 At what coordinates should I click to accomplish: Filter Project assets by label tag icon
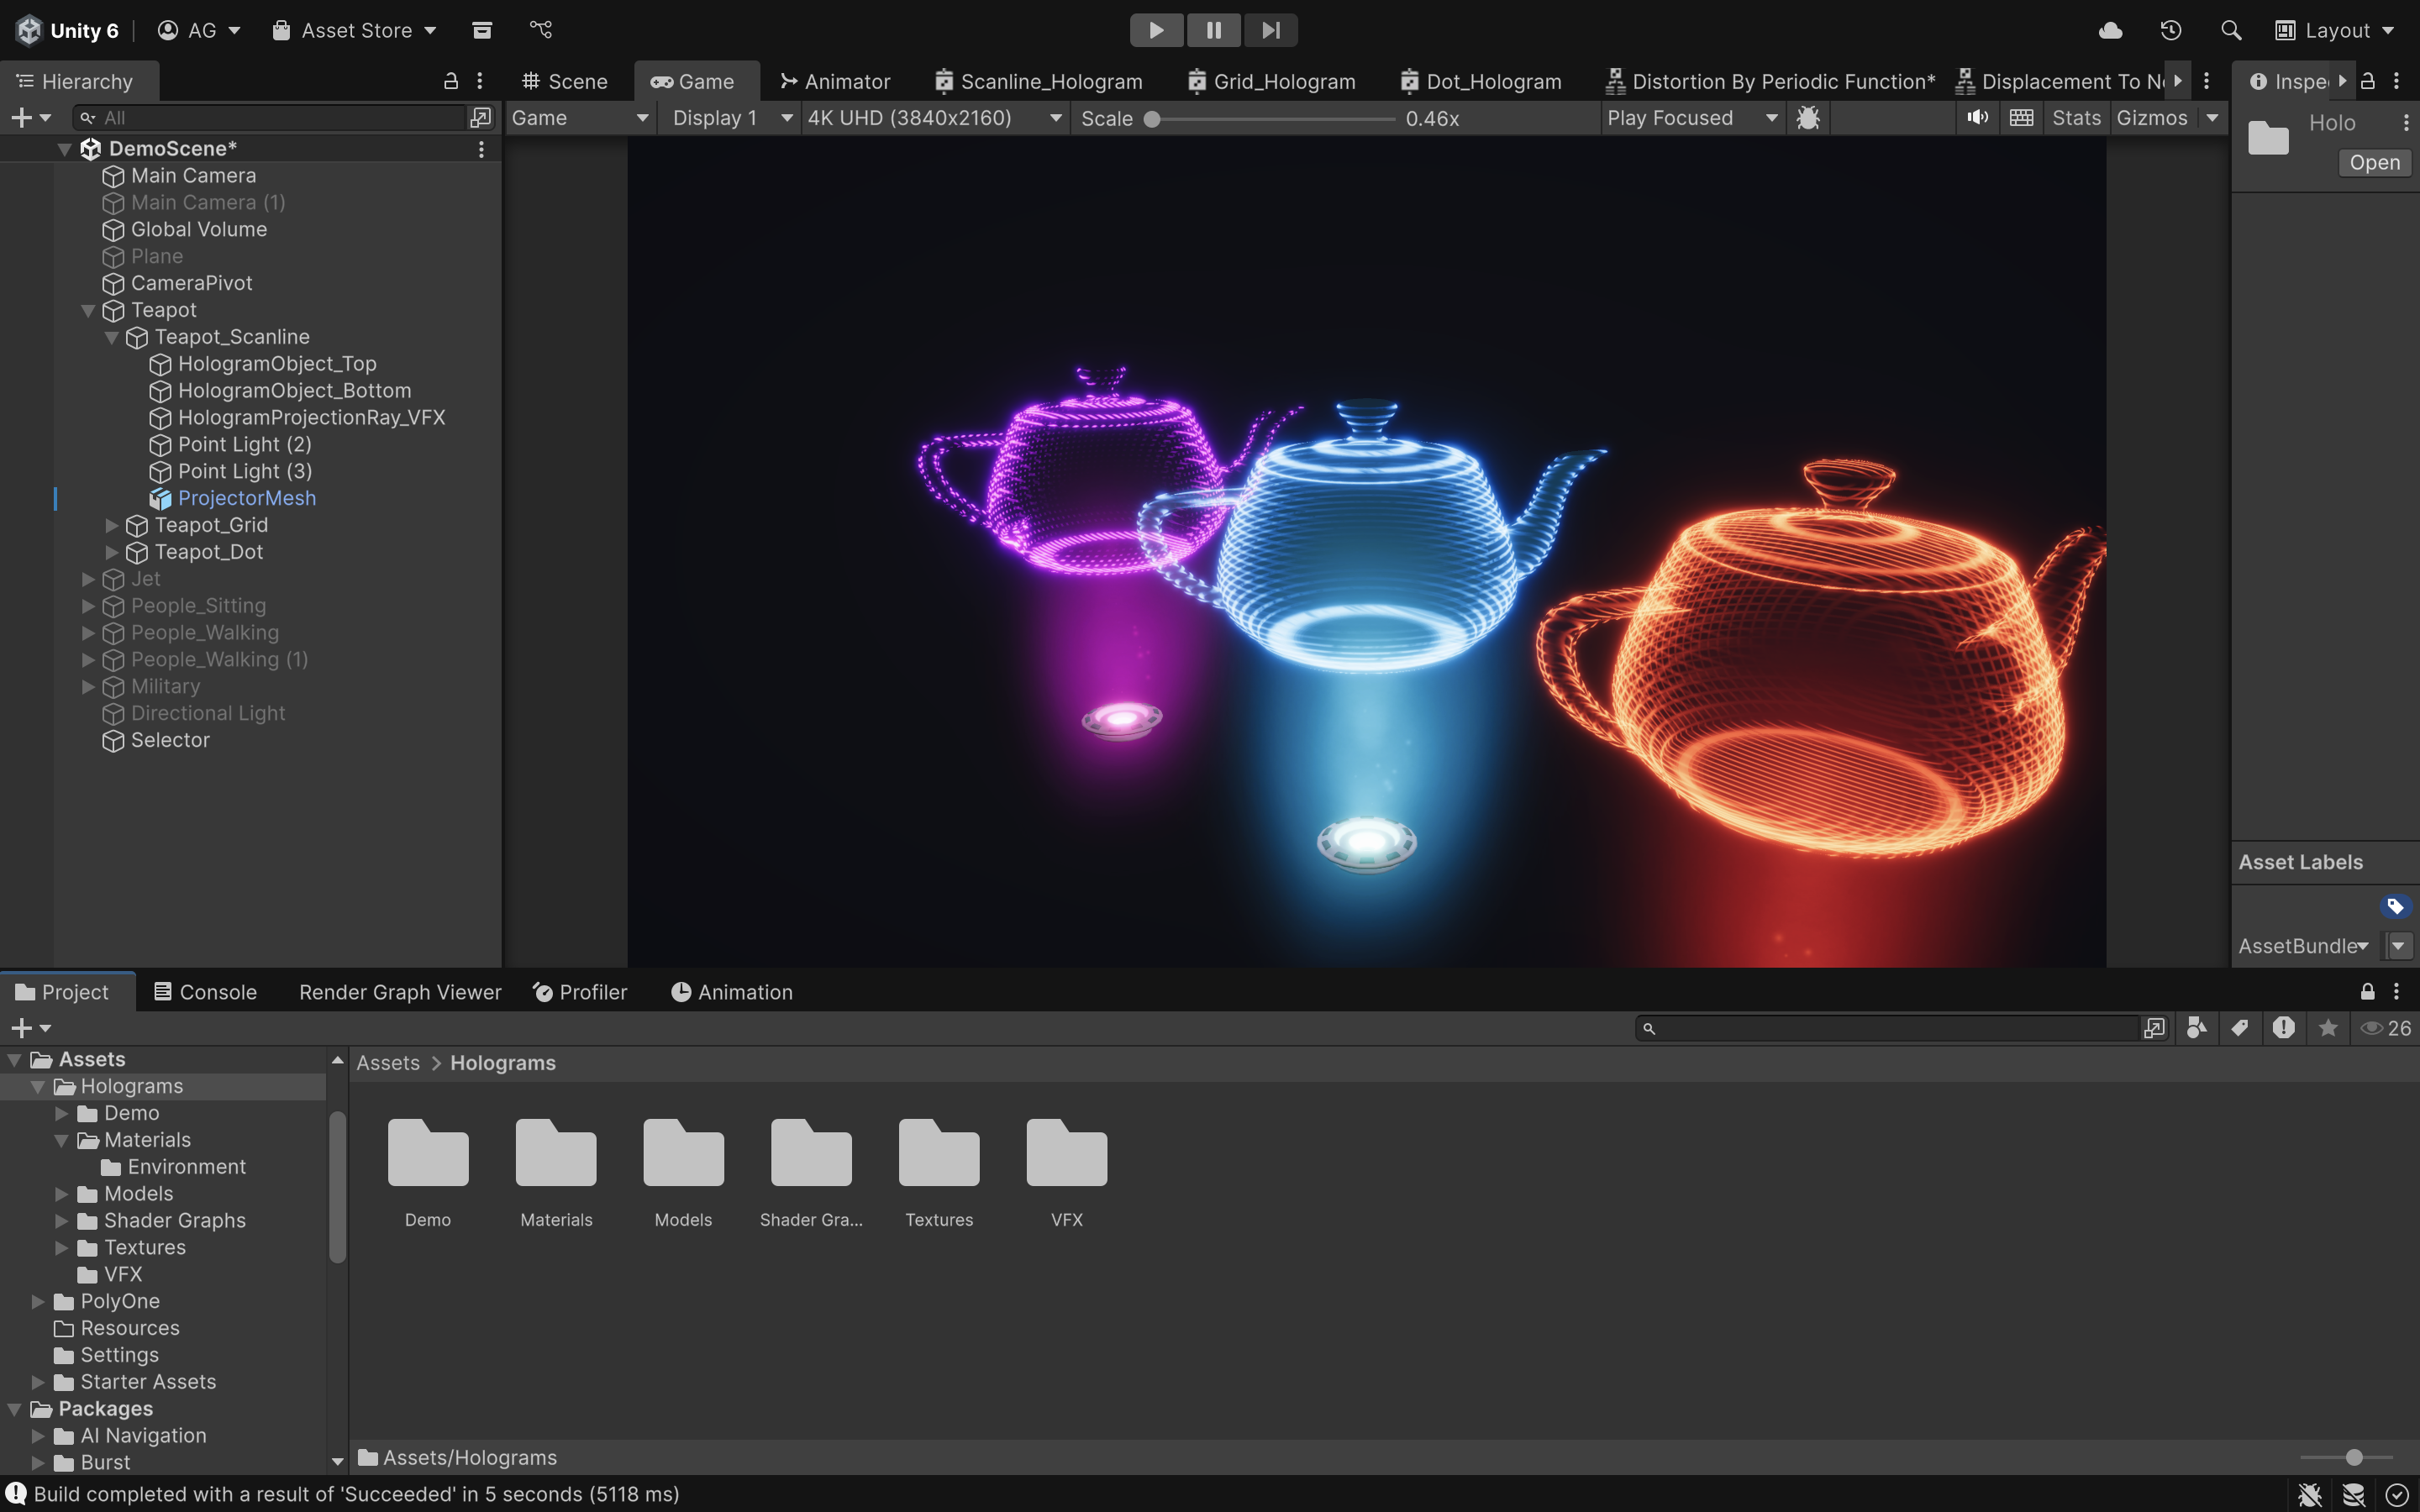coord(2240,1027)
